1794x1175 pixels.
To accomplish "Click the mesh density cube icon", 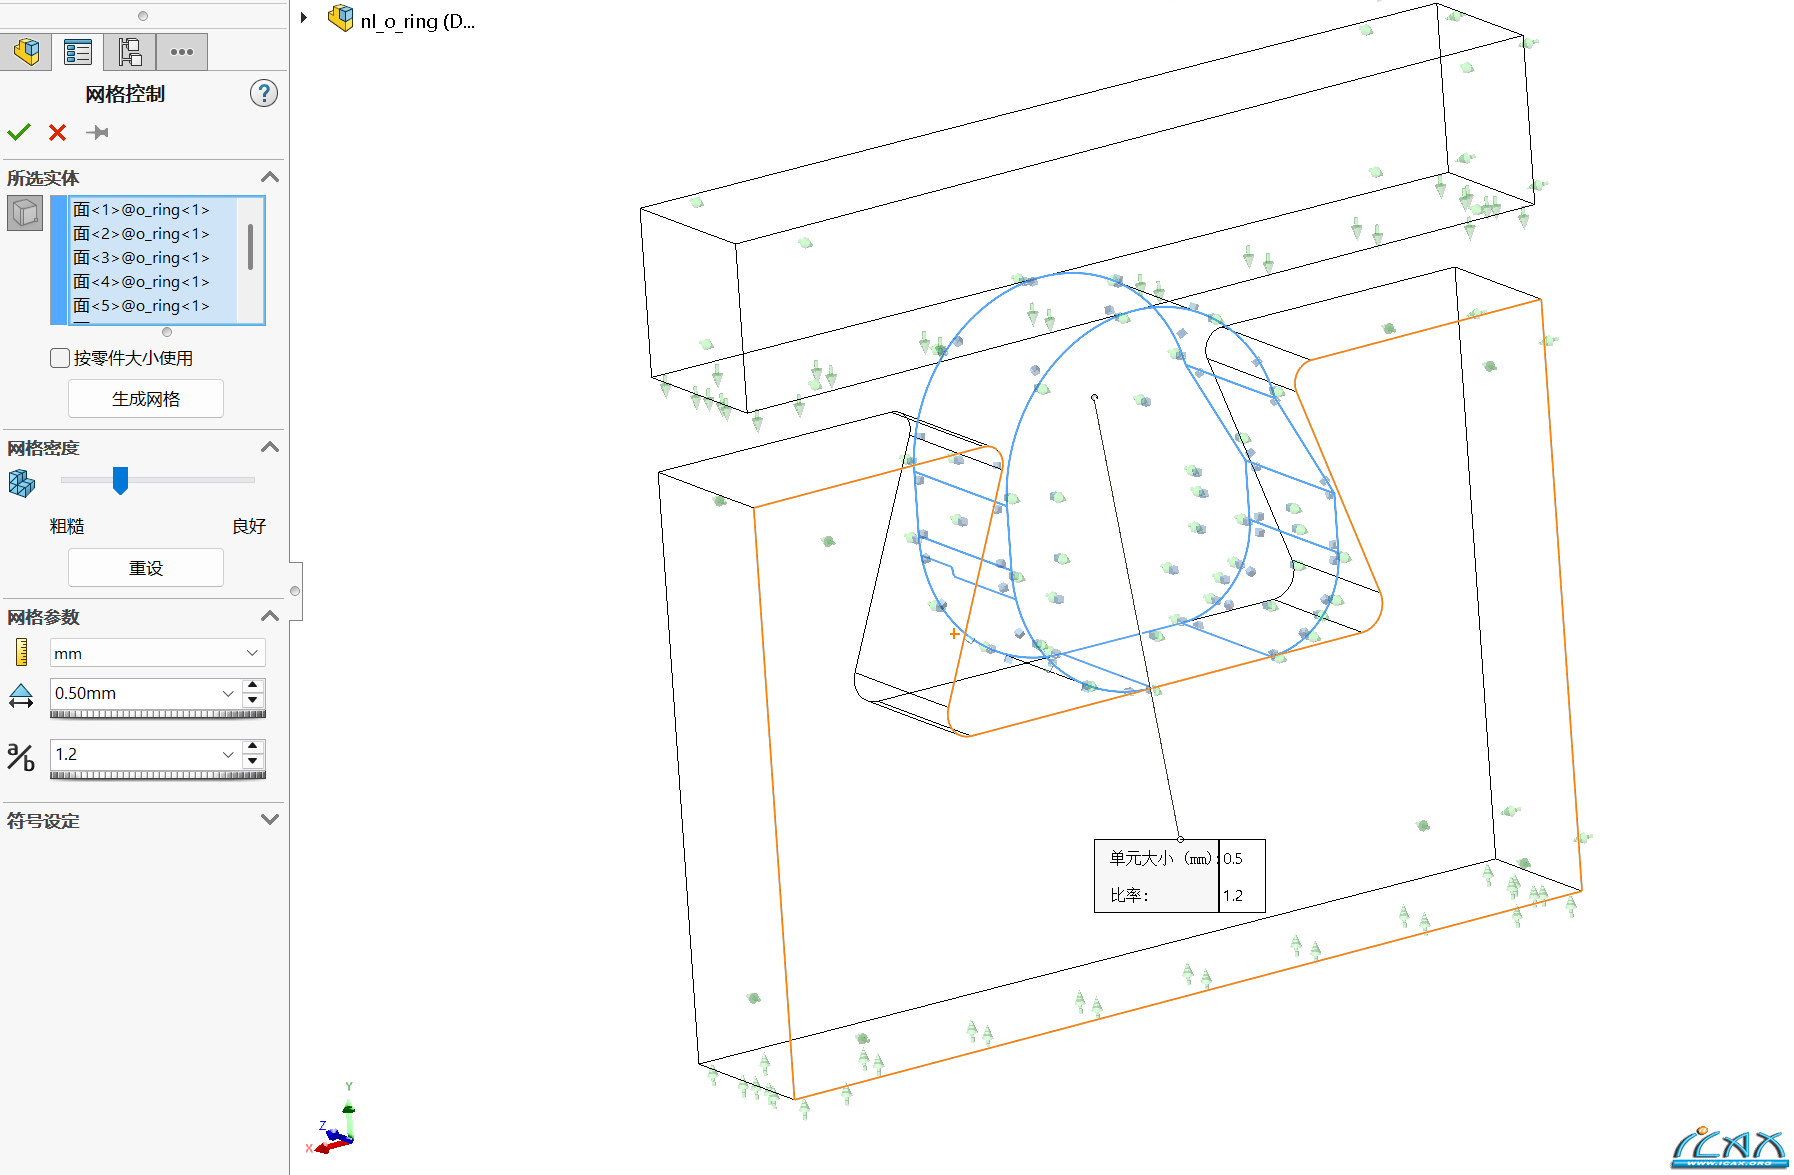I will (21, 484).
